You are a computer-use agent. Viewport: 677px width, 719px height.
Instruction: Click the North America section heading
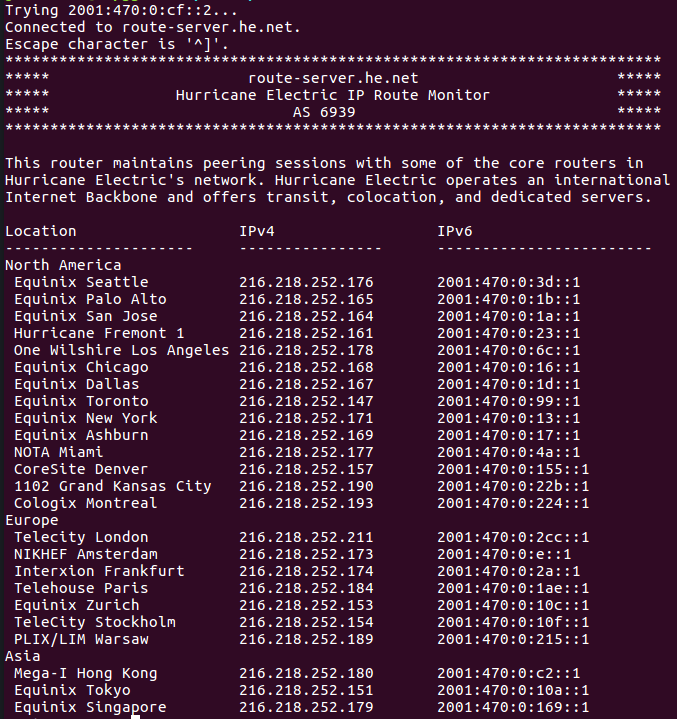coord(63,265)
